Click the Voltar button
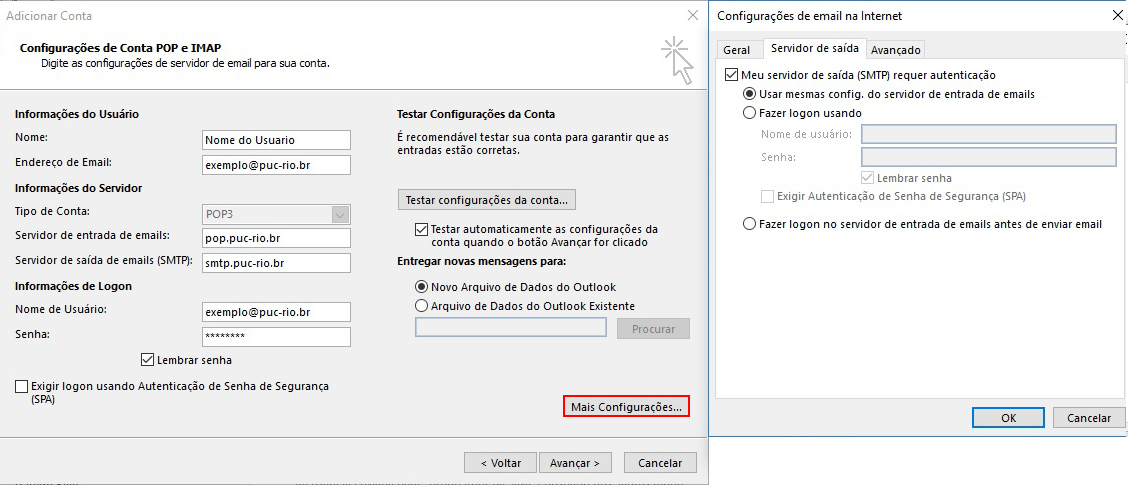Viewport: 1128px width, 485px height. [x=501, y=463]
